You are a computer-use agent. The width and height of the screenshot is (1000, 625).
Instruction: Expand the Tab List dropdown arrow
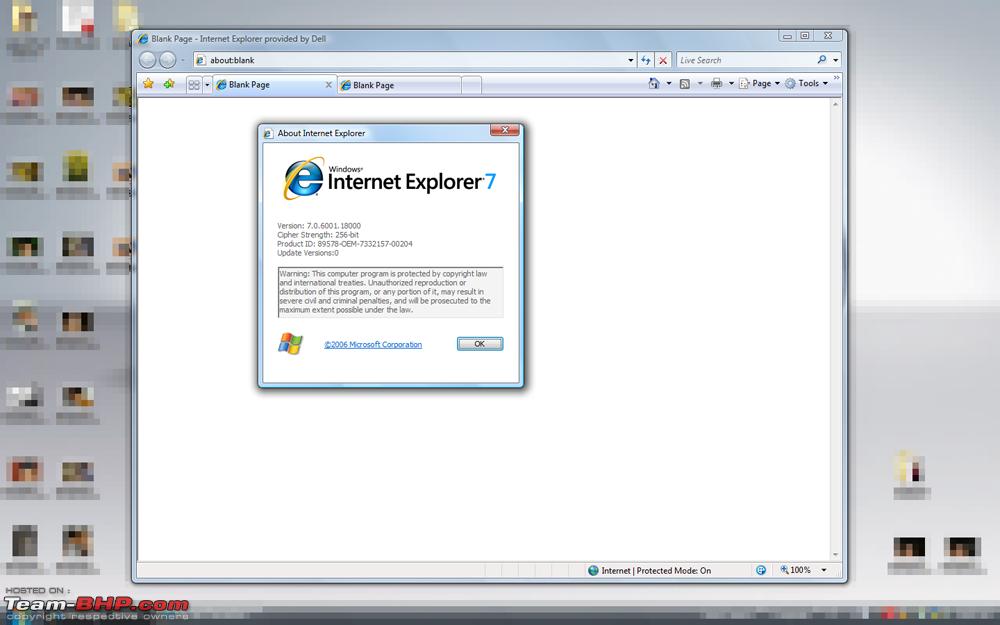click(x=207, y=85)
